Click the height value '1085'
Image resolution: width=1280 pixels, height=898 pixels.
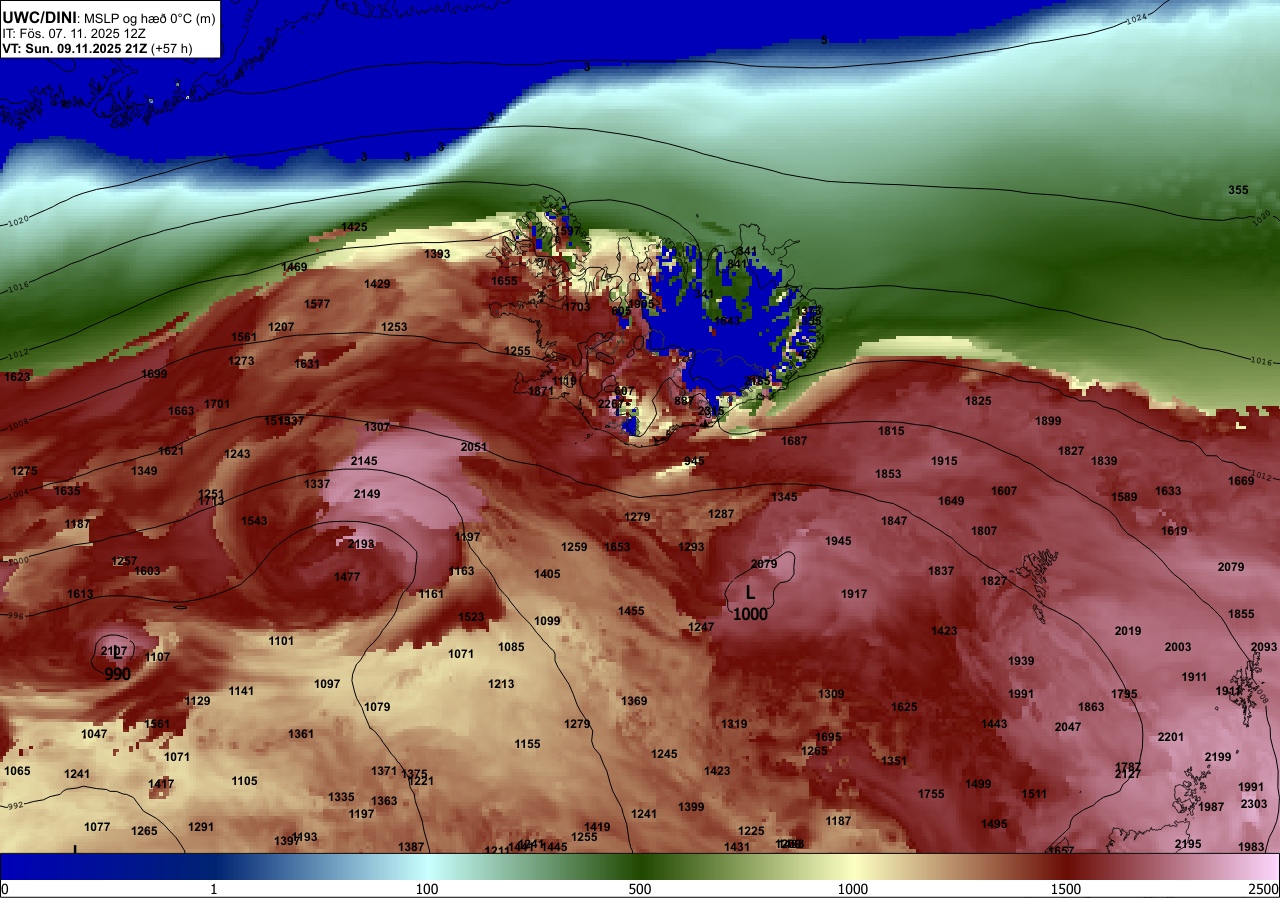511,647
